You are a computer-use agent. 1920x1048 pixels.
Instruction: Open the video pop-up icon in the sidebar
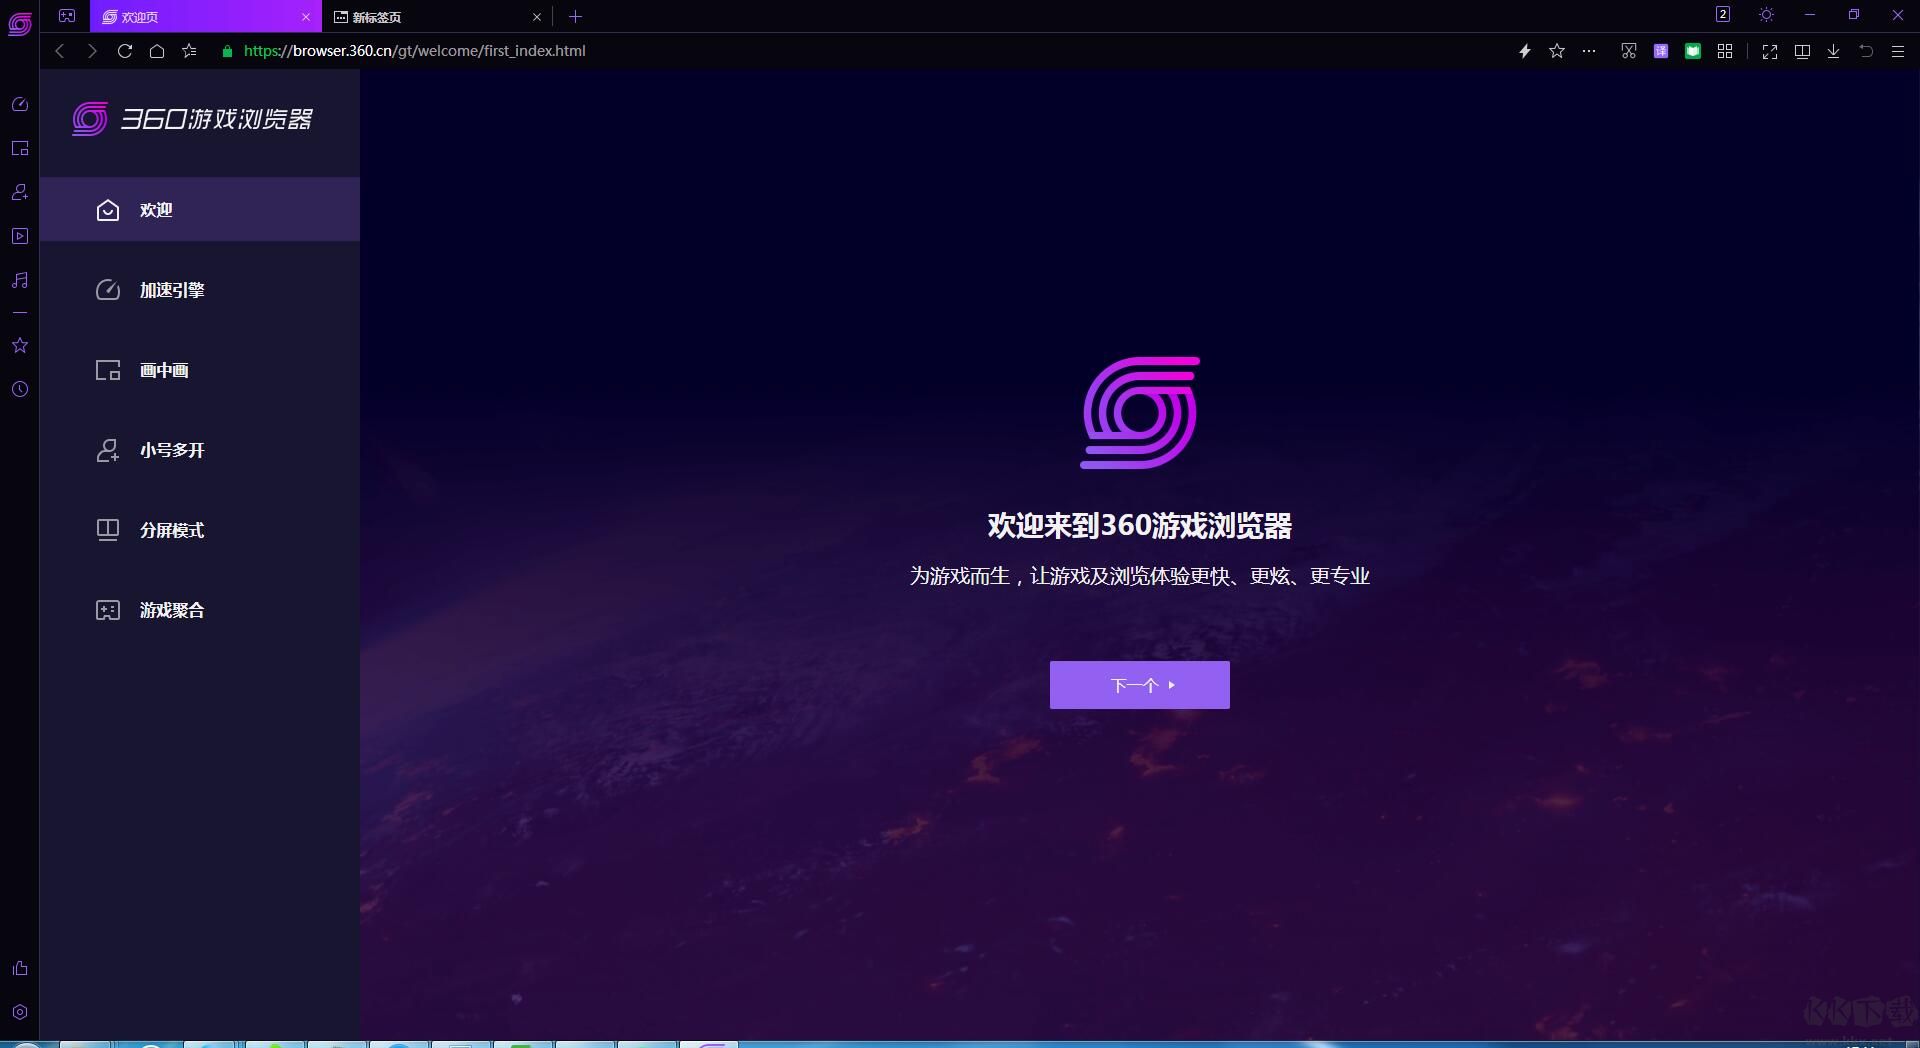(19, 236)
